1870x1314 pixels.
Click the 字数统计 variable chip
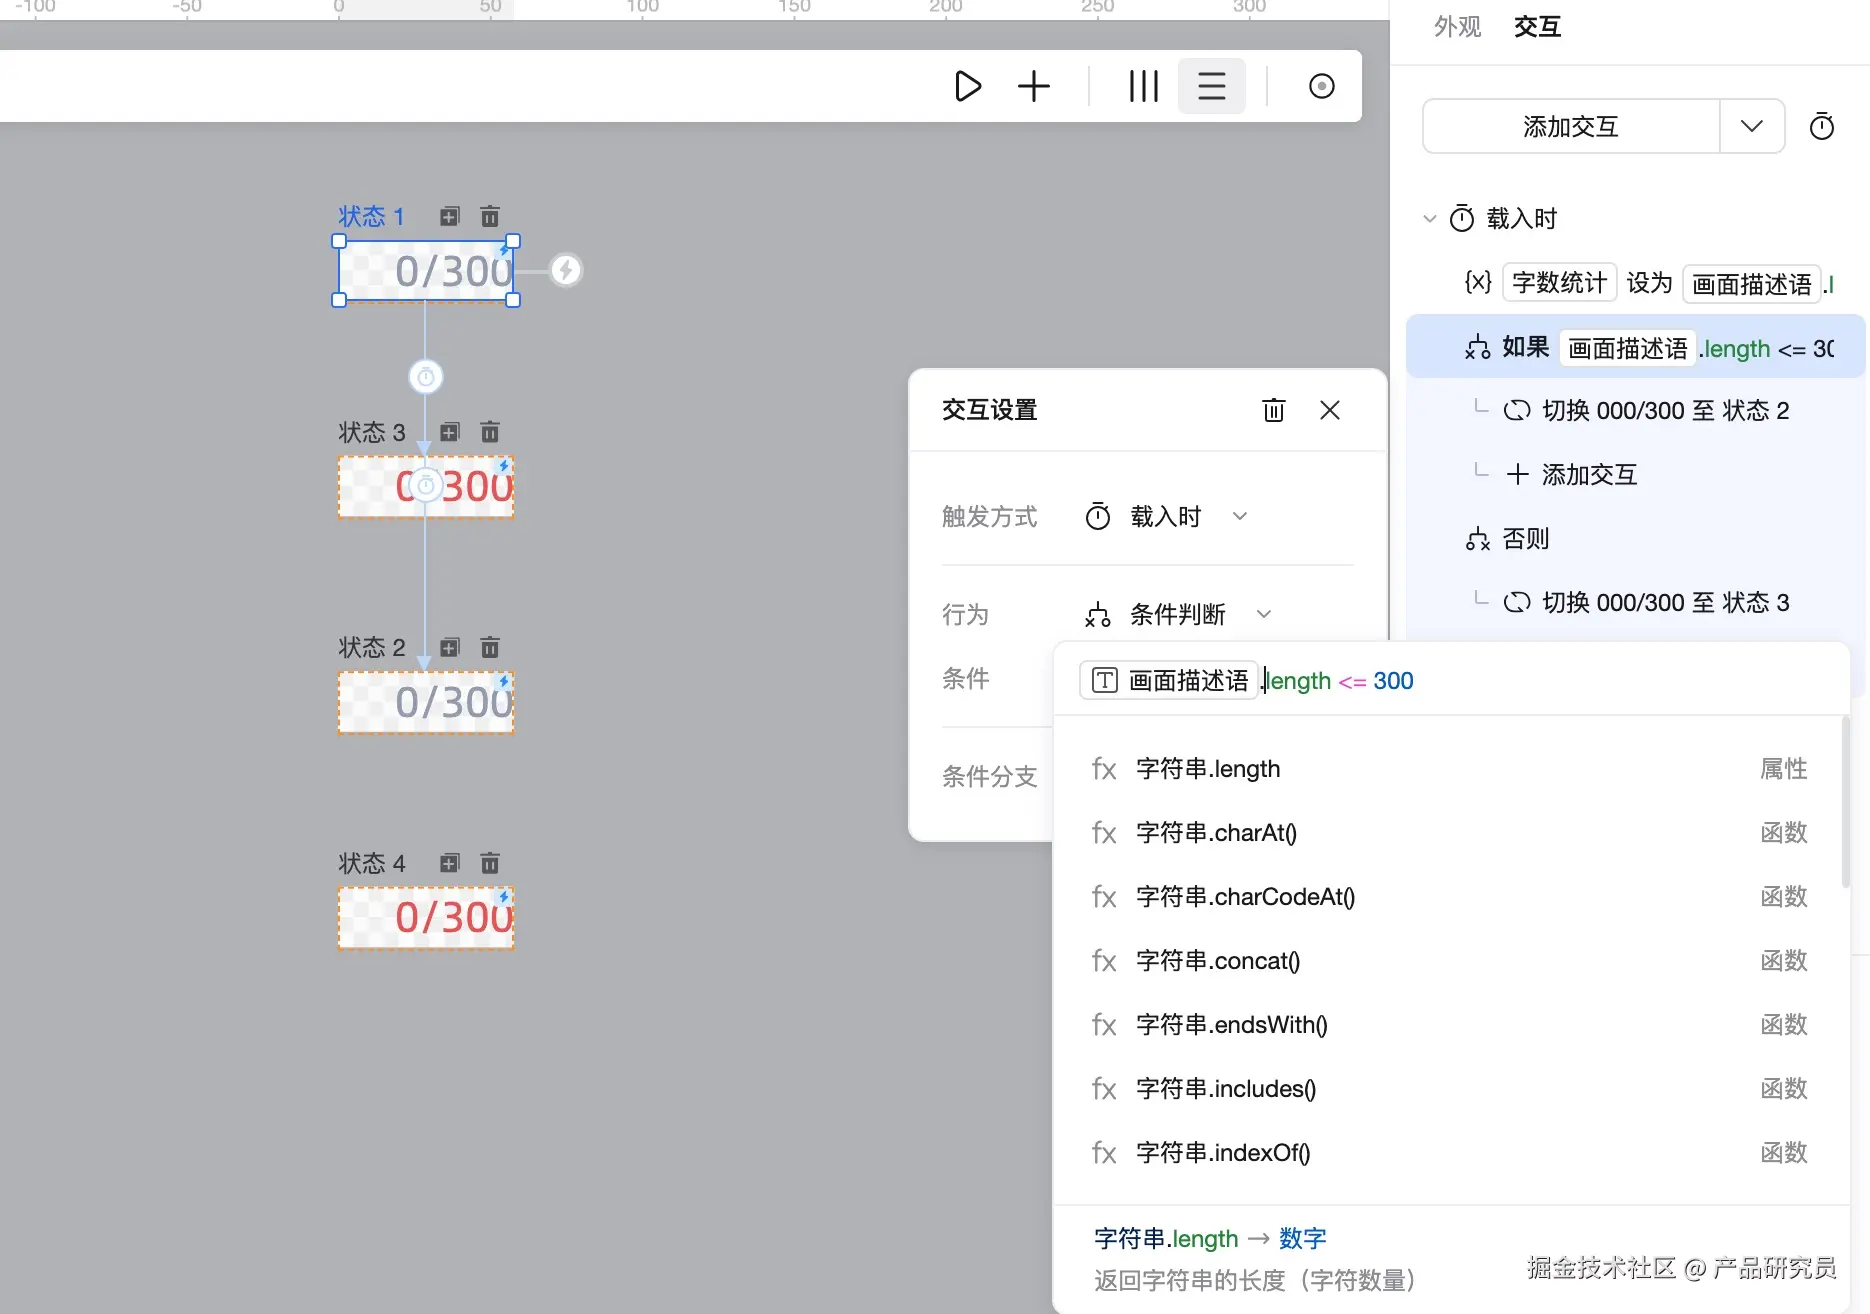[x=1559, y=283]
